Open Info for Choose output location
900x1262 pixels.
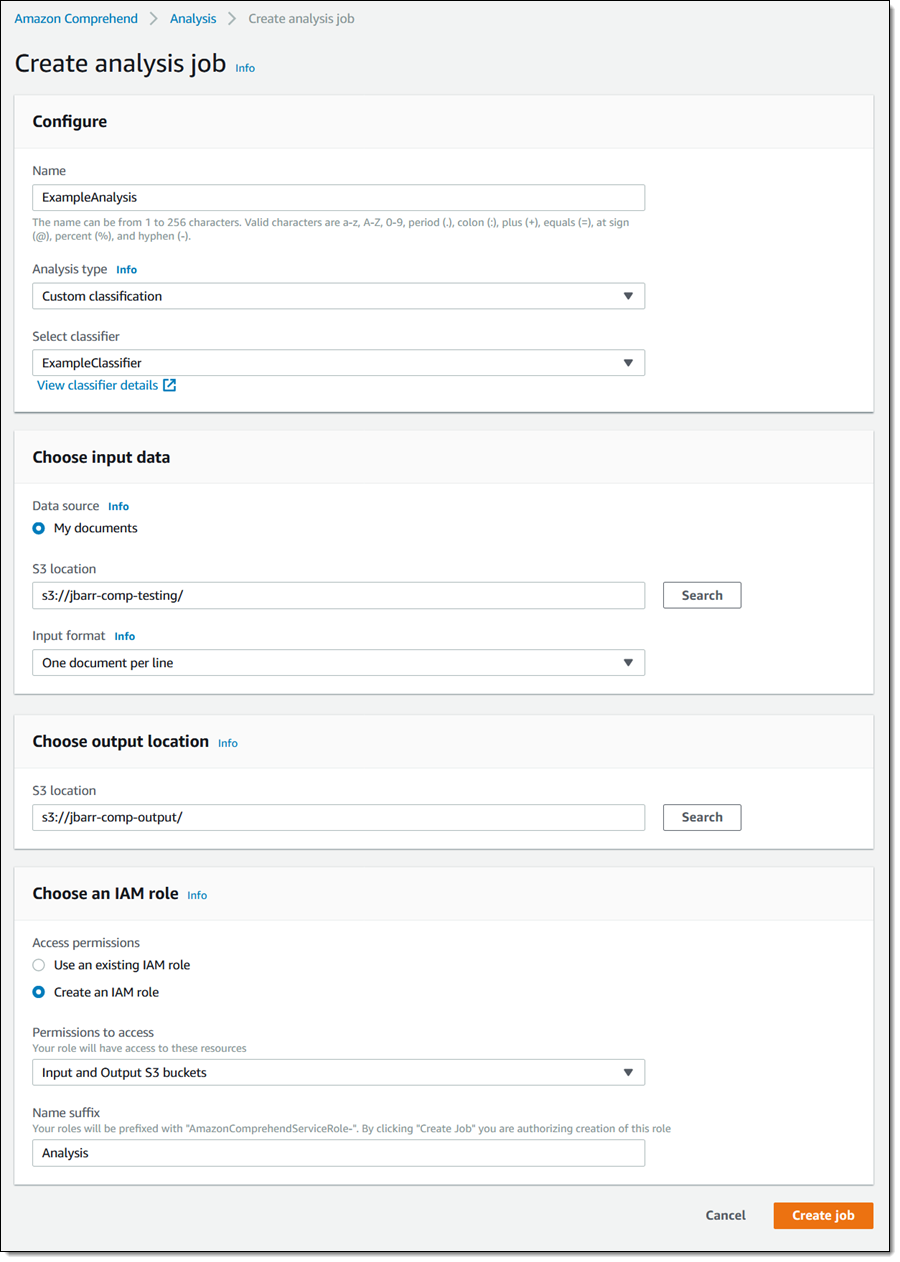coord(228,743)
